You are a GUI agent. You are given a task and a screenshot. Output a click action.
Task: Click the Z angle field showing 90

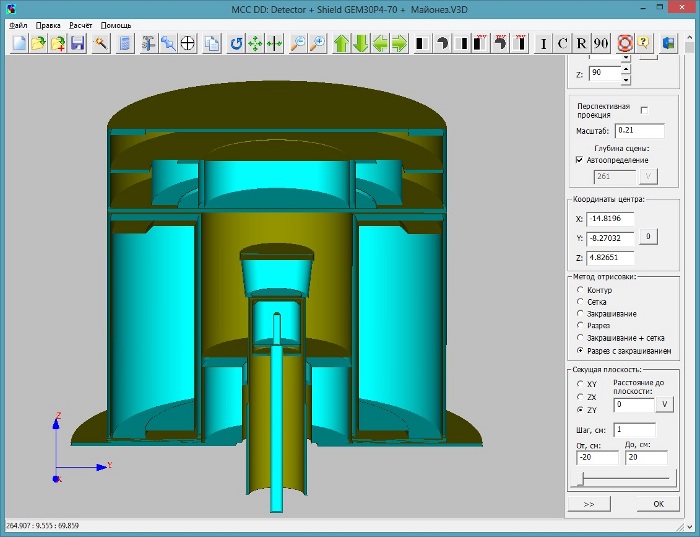pos(605,73)
